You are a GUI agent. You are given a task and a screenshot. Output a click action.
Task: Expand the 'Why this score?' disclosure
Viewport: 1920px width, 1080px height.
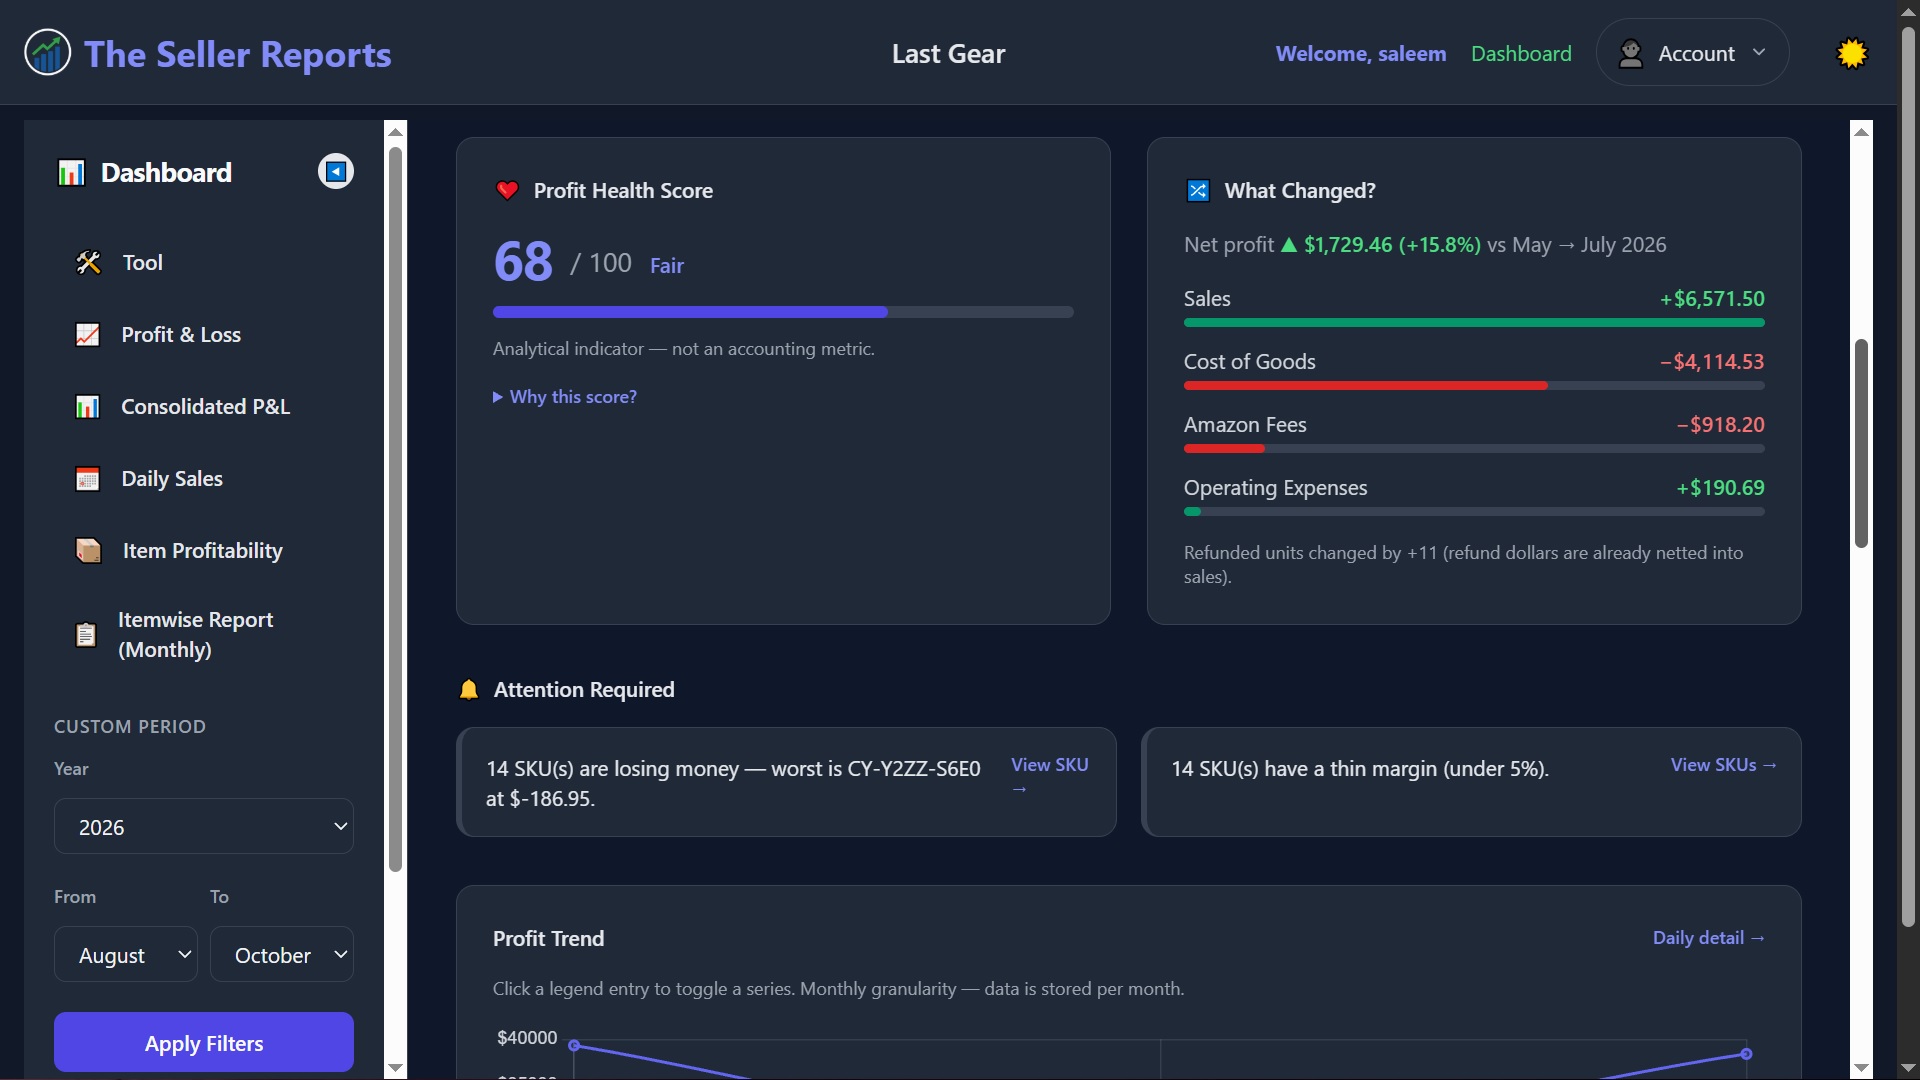tap(565, 397)
